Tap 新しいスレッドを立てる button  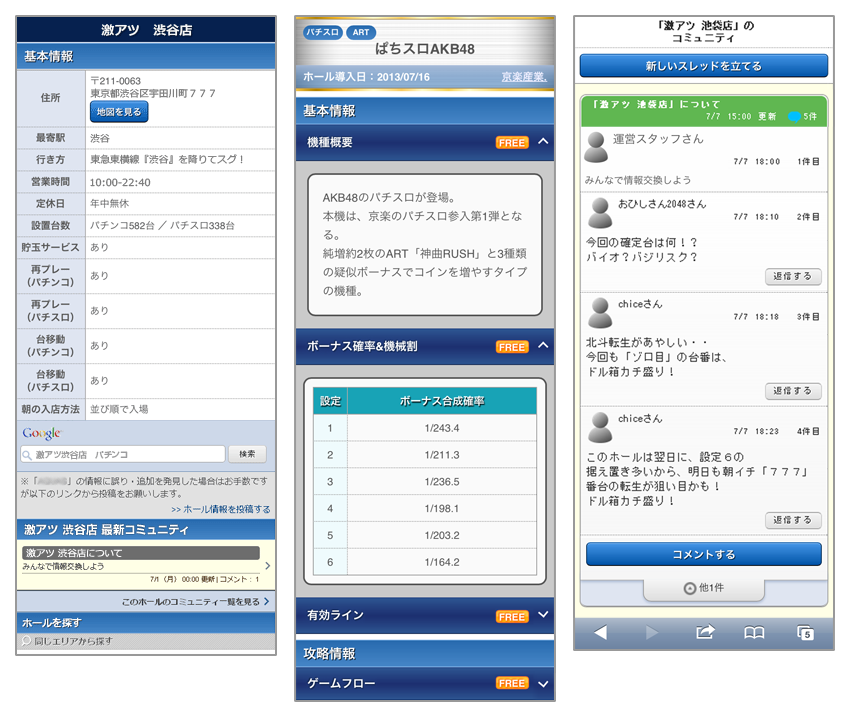pyautogui.click(x=704, y=66)
